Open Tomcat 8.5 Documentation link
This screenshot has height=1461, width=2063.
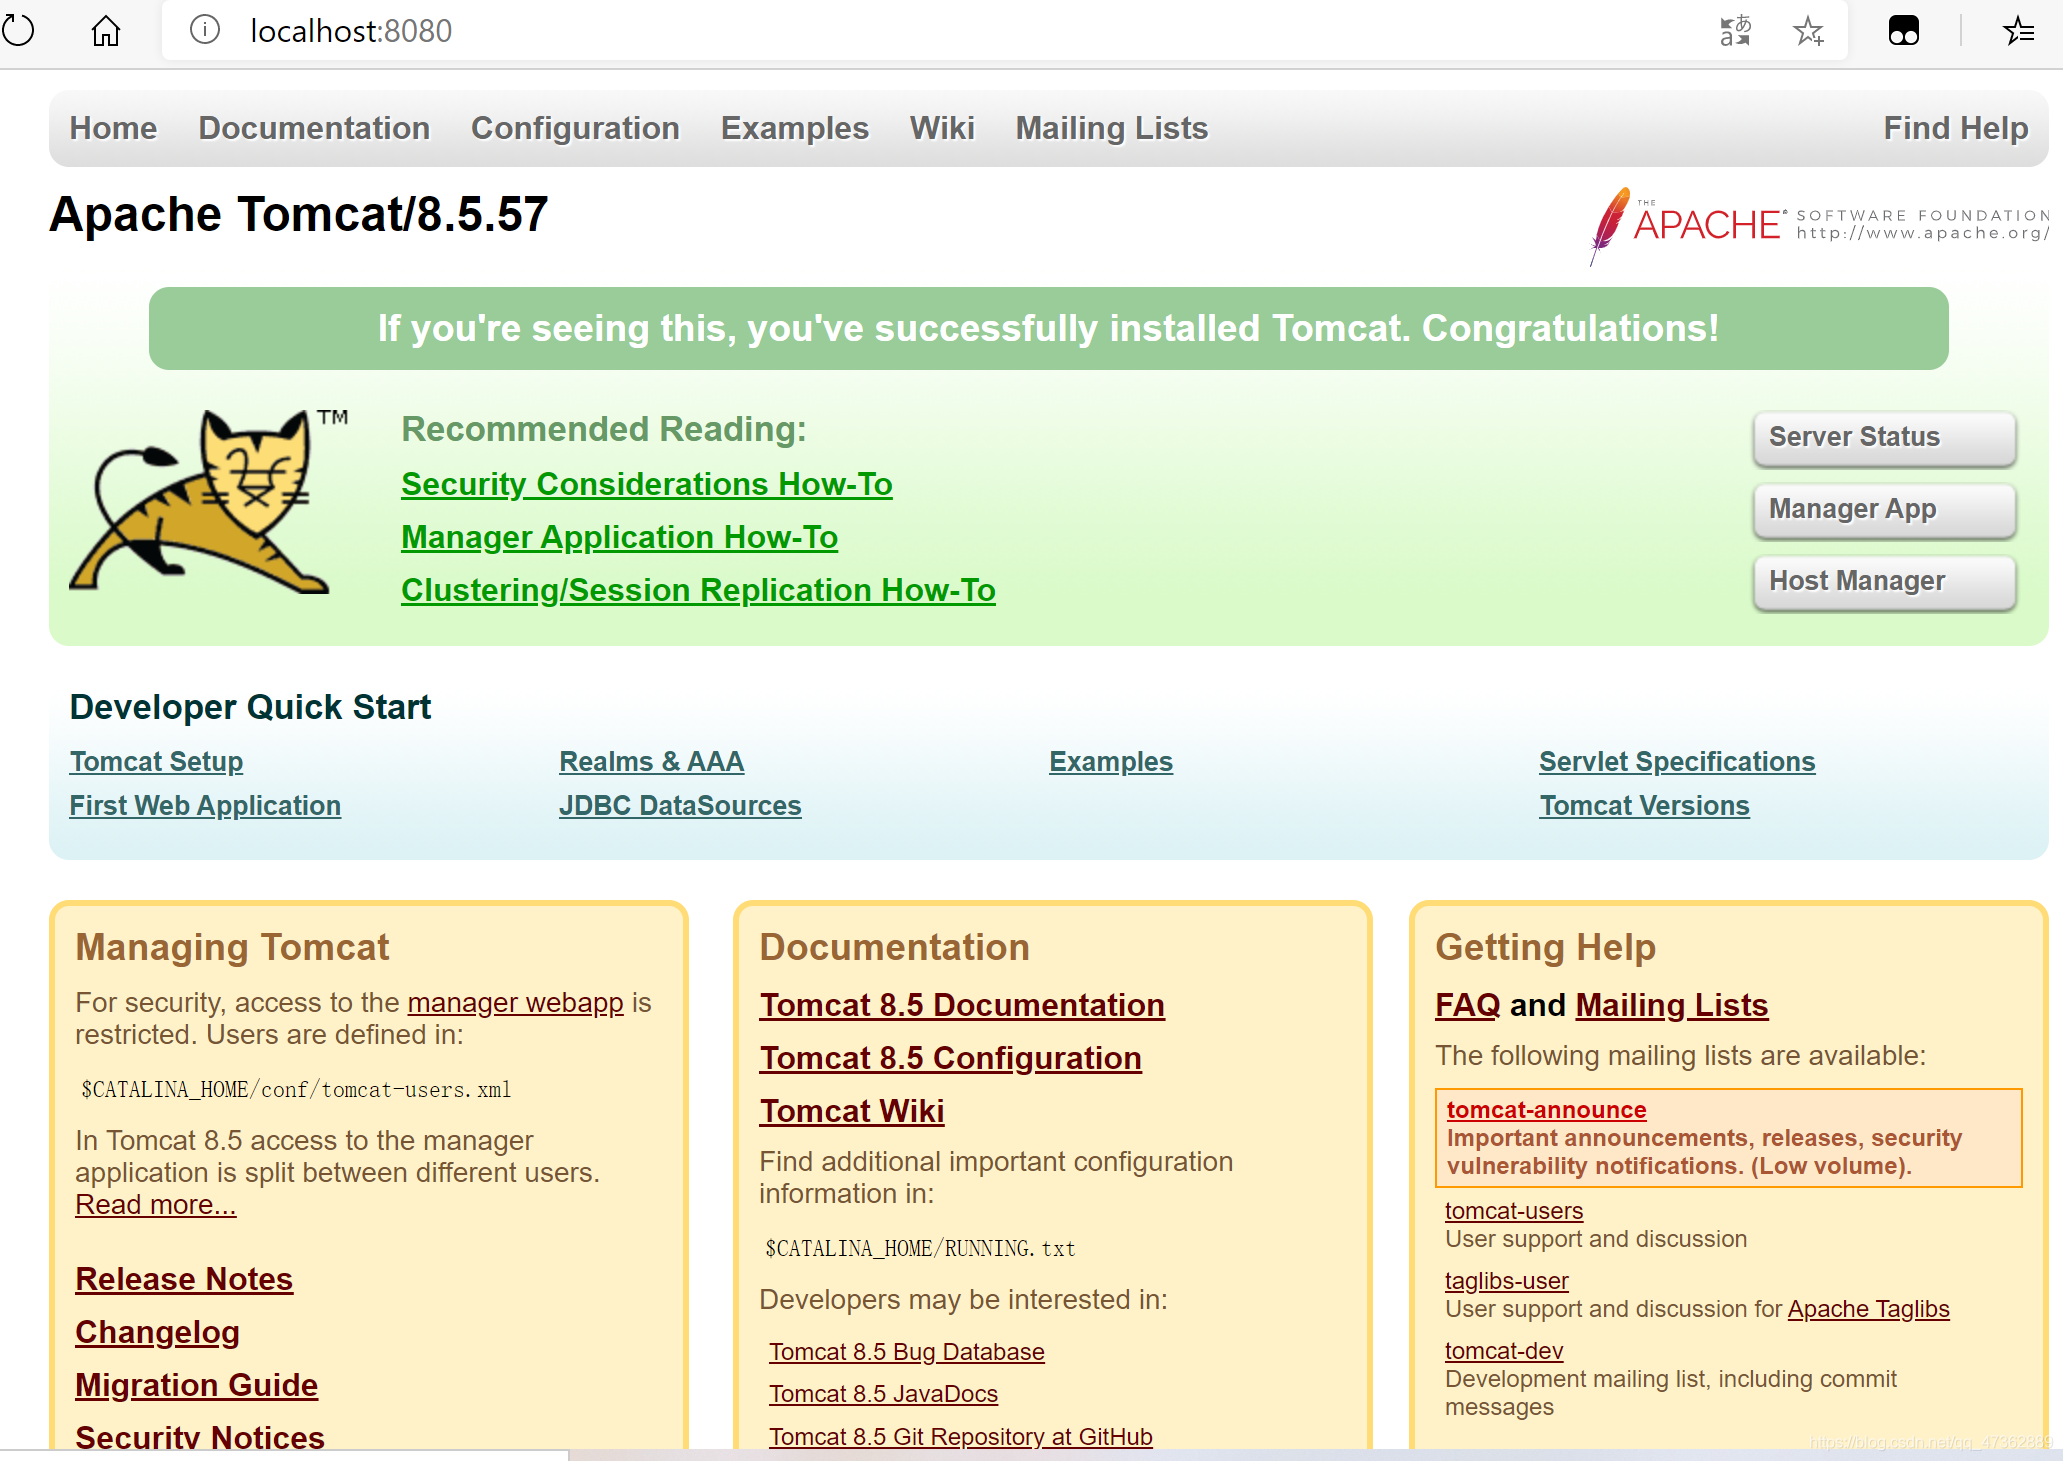962,1005
